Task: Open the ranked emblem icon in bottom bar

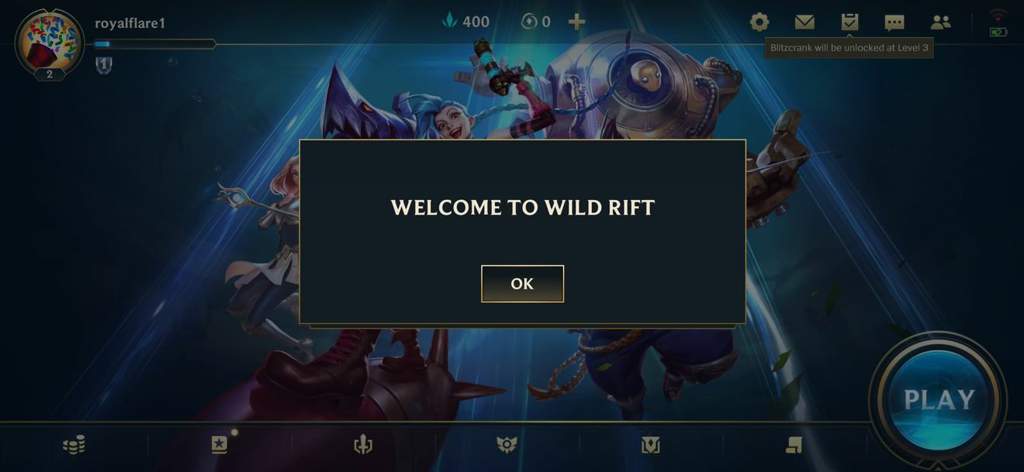Action: tap(506, 445)
